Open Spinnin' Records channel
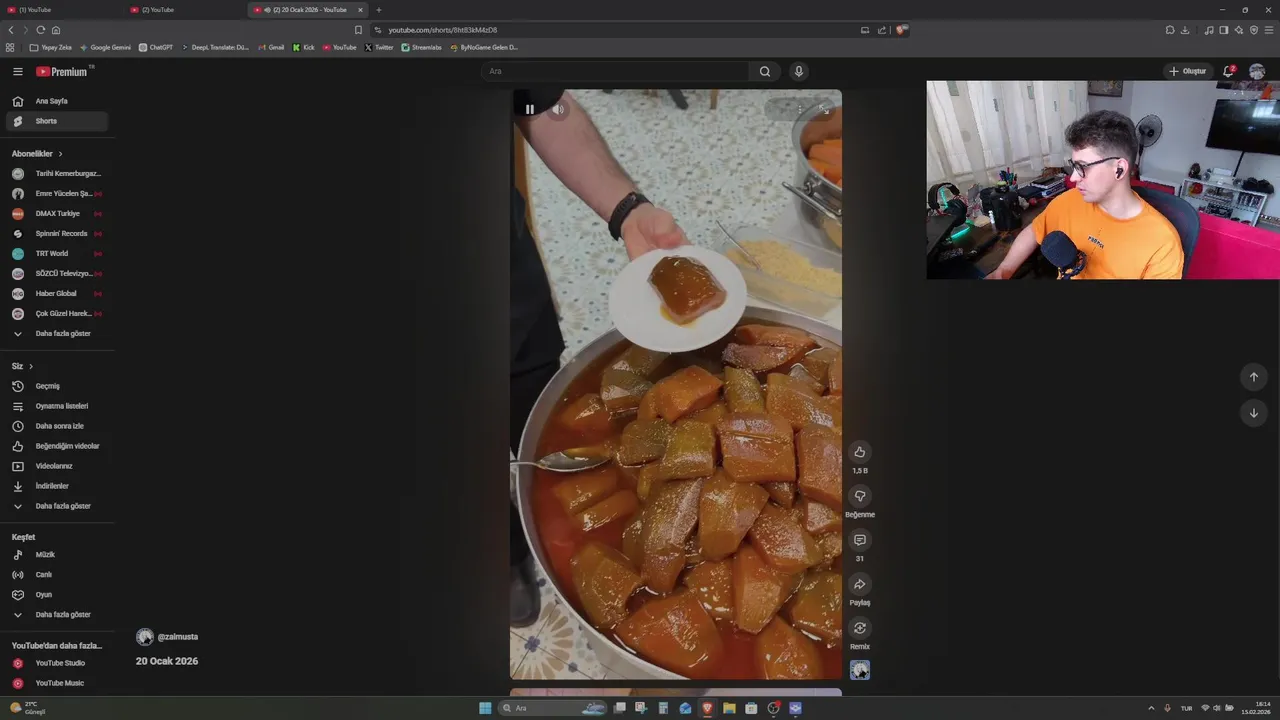 pyautogui.click(x=57, y=233)
